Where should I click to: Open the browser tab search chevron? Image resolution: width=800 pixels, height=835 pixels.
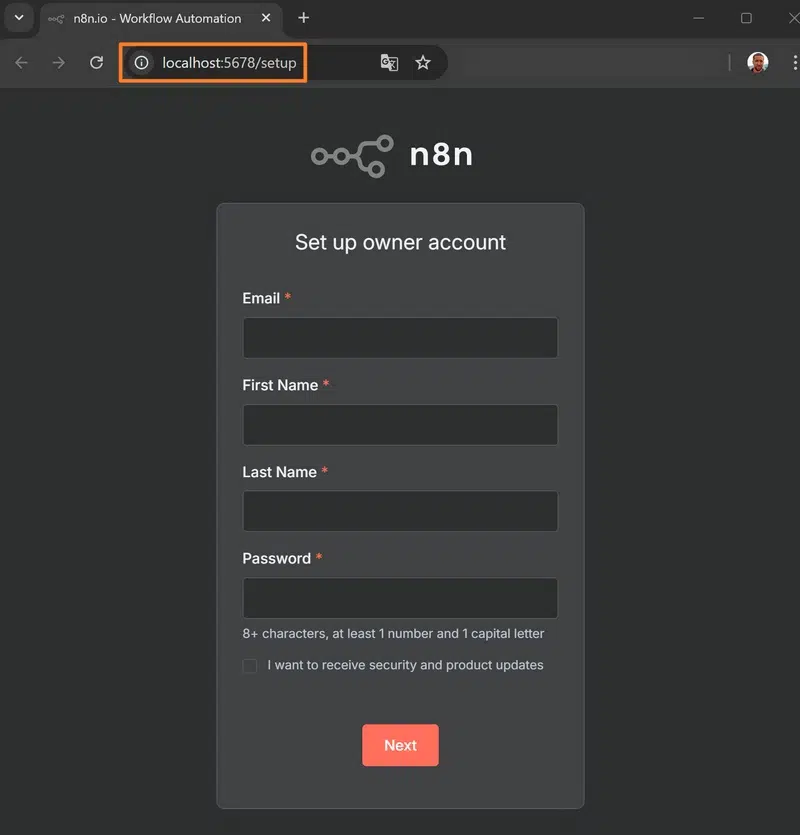[x=17, y=18]
